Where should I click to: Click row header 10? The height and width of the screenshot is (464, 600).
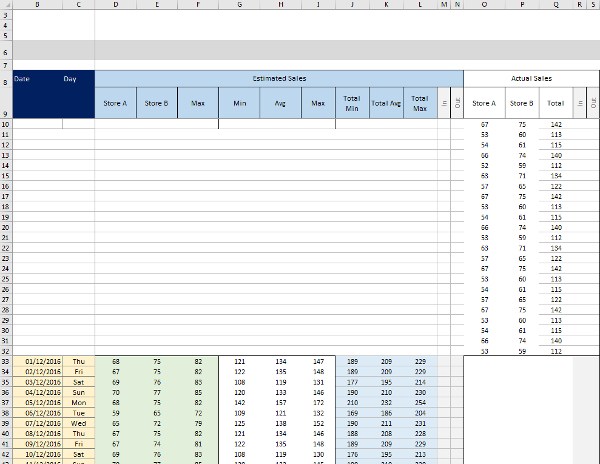(x=6, y=124)
